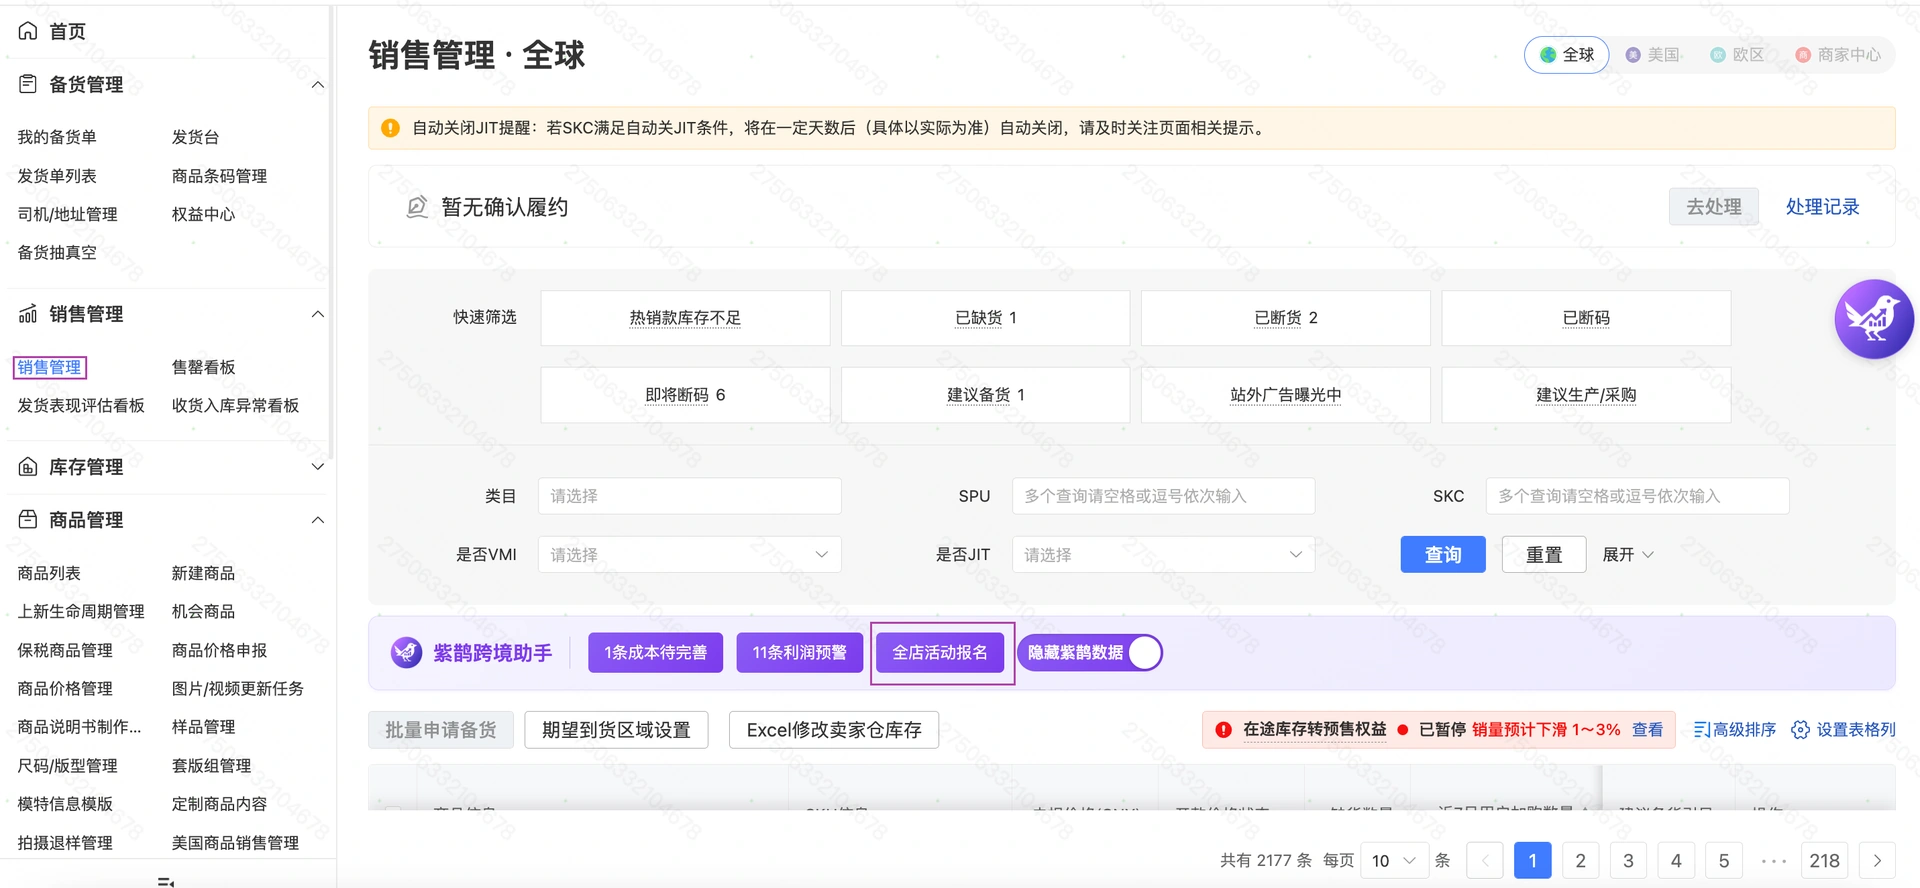
Task: Collapse the 销售管理 sidebar section
Action: tap(318, 315)
